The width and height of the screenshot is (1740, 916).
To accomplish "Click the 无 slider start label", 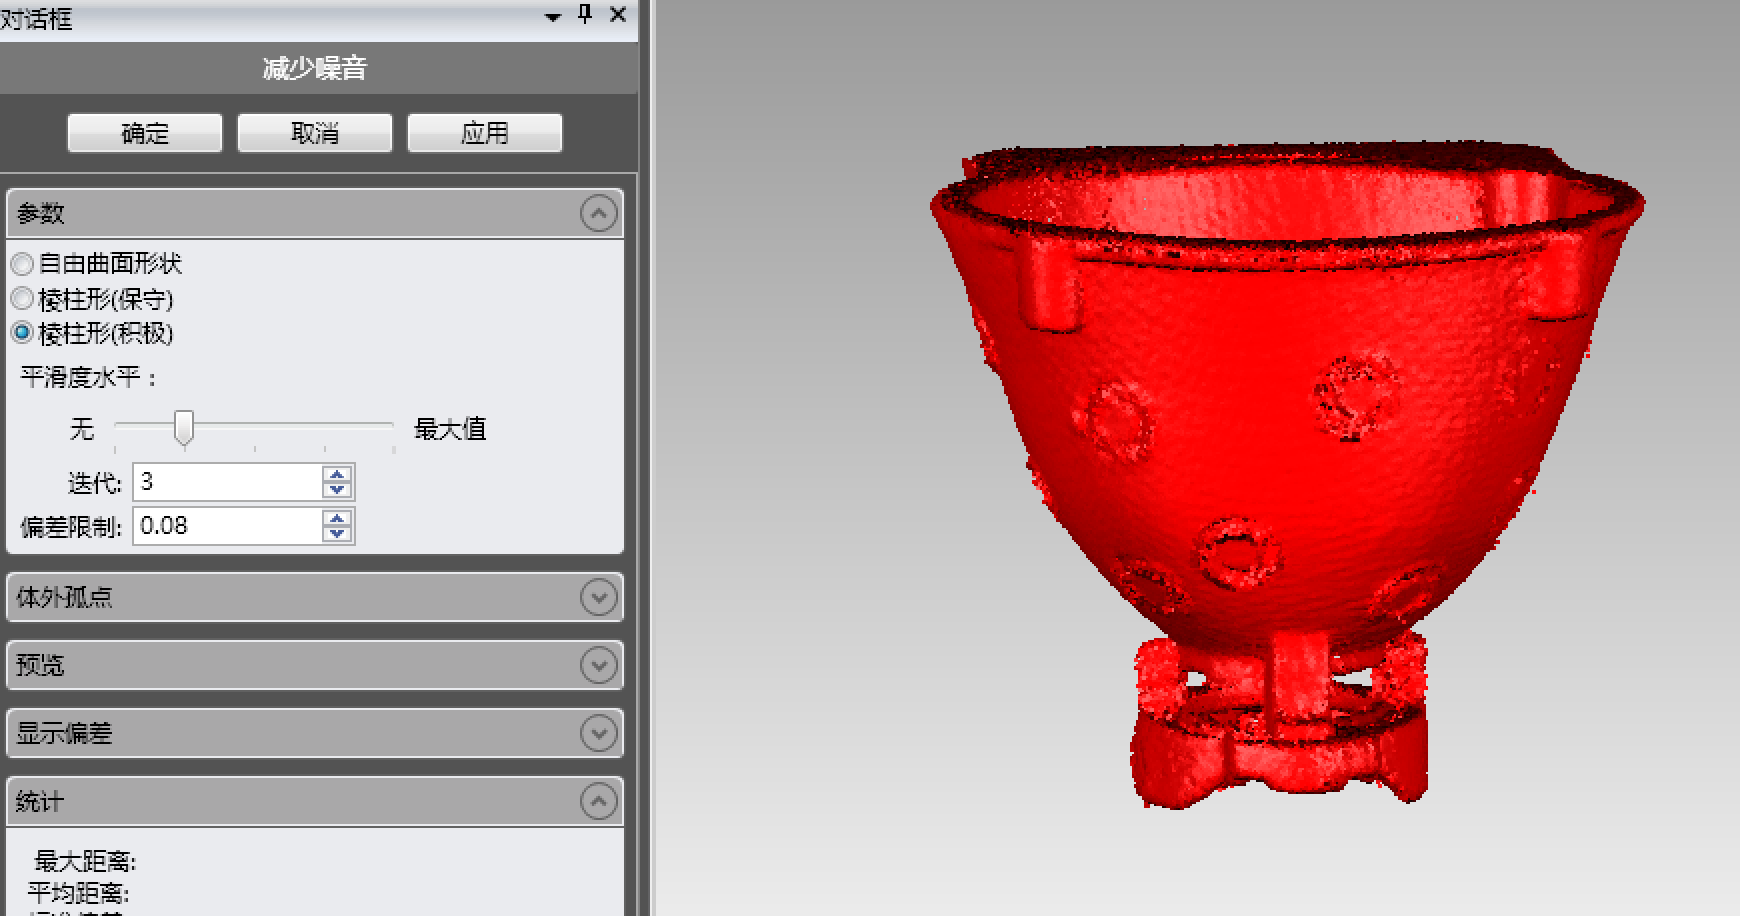I will pos(82,429).
